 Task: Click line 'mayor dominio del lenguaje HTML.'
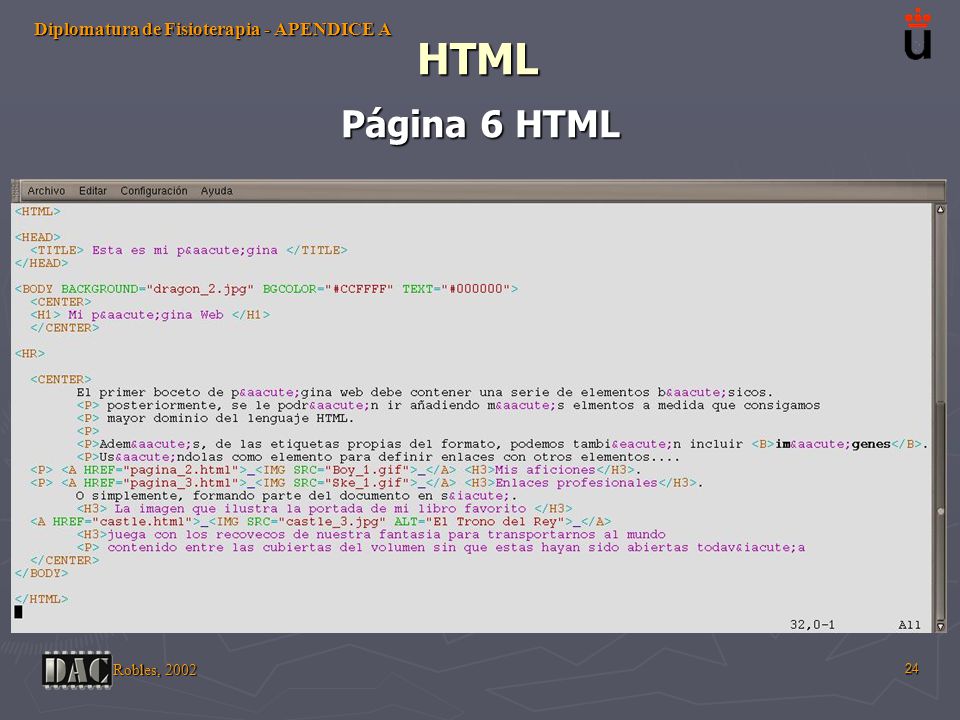216,418
